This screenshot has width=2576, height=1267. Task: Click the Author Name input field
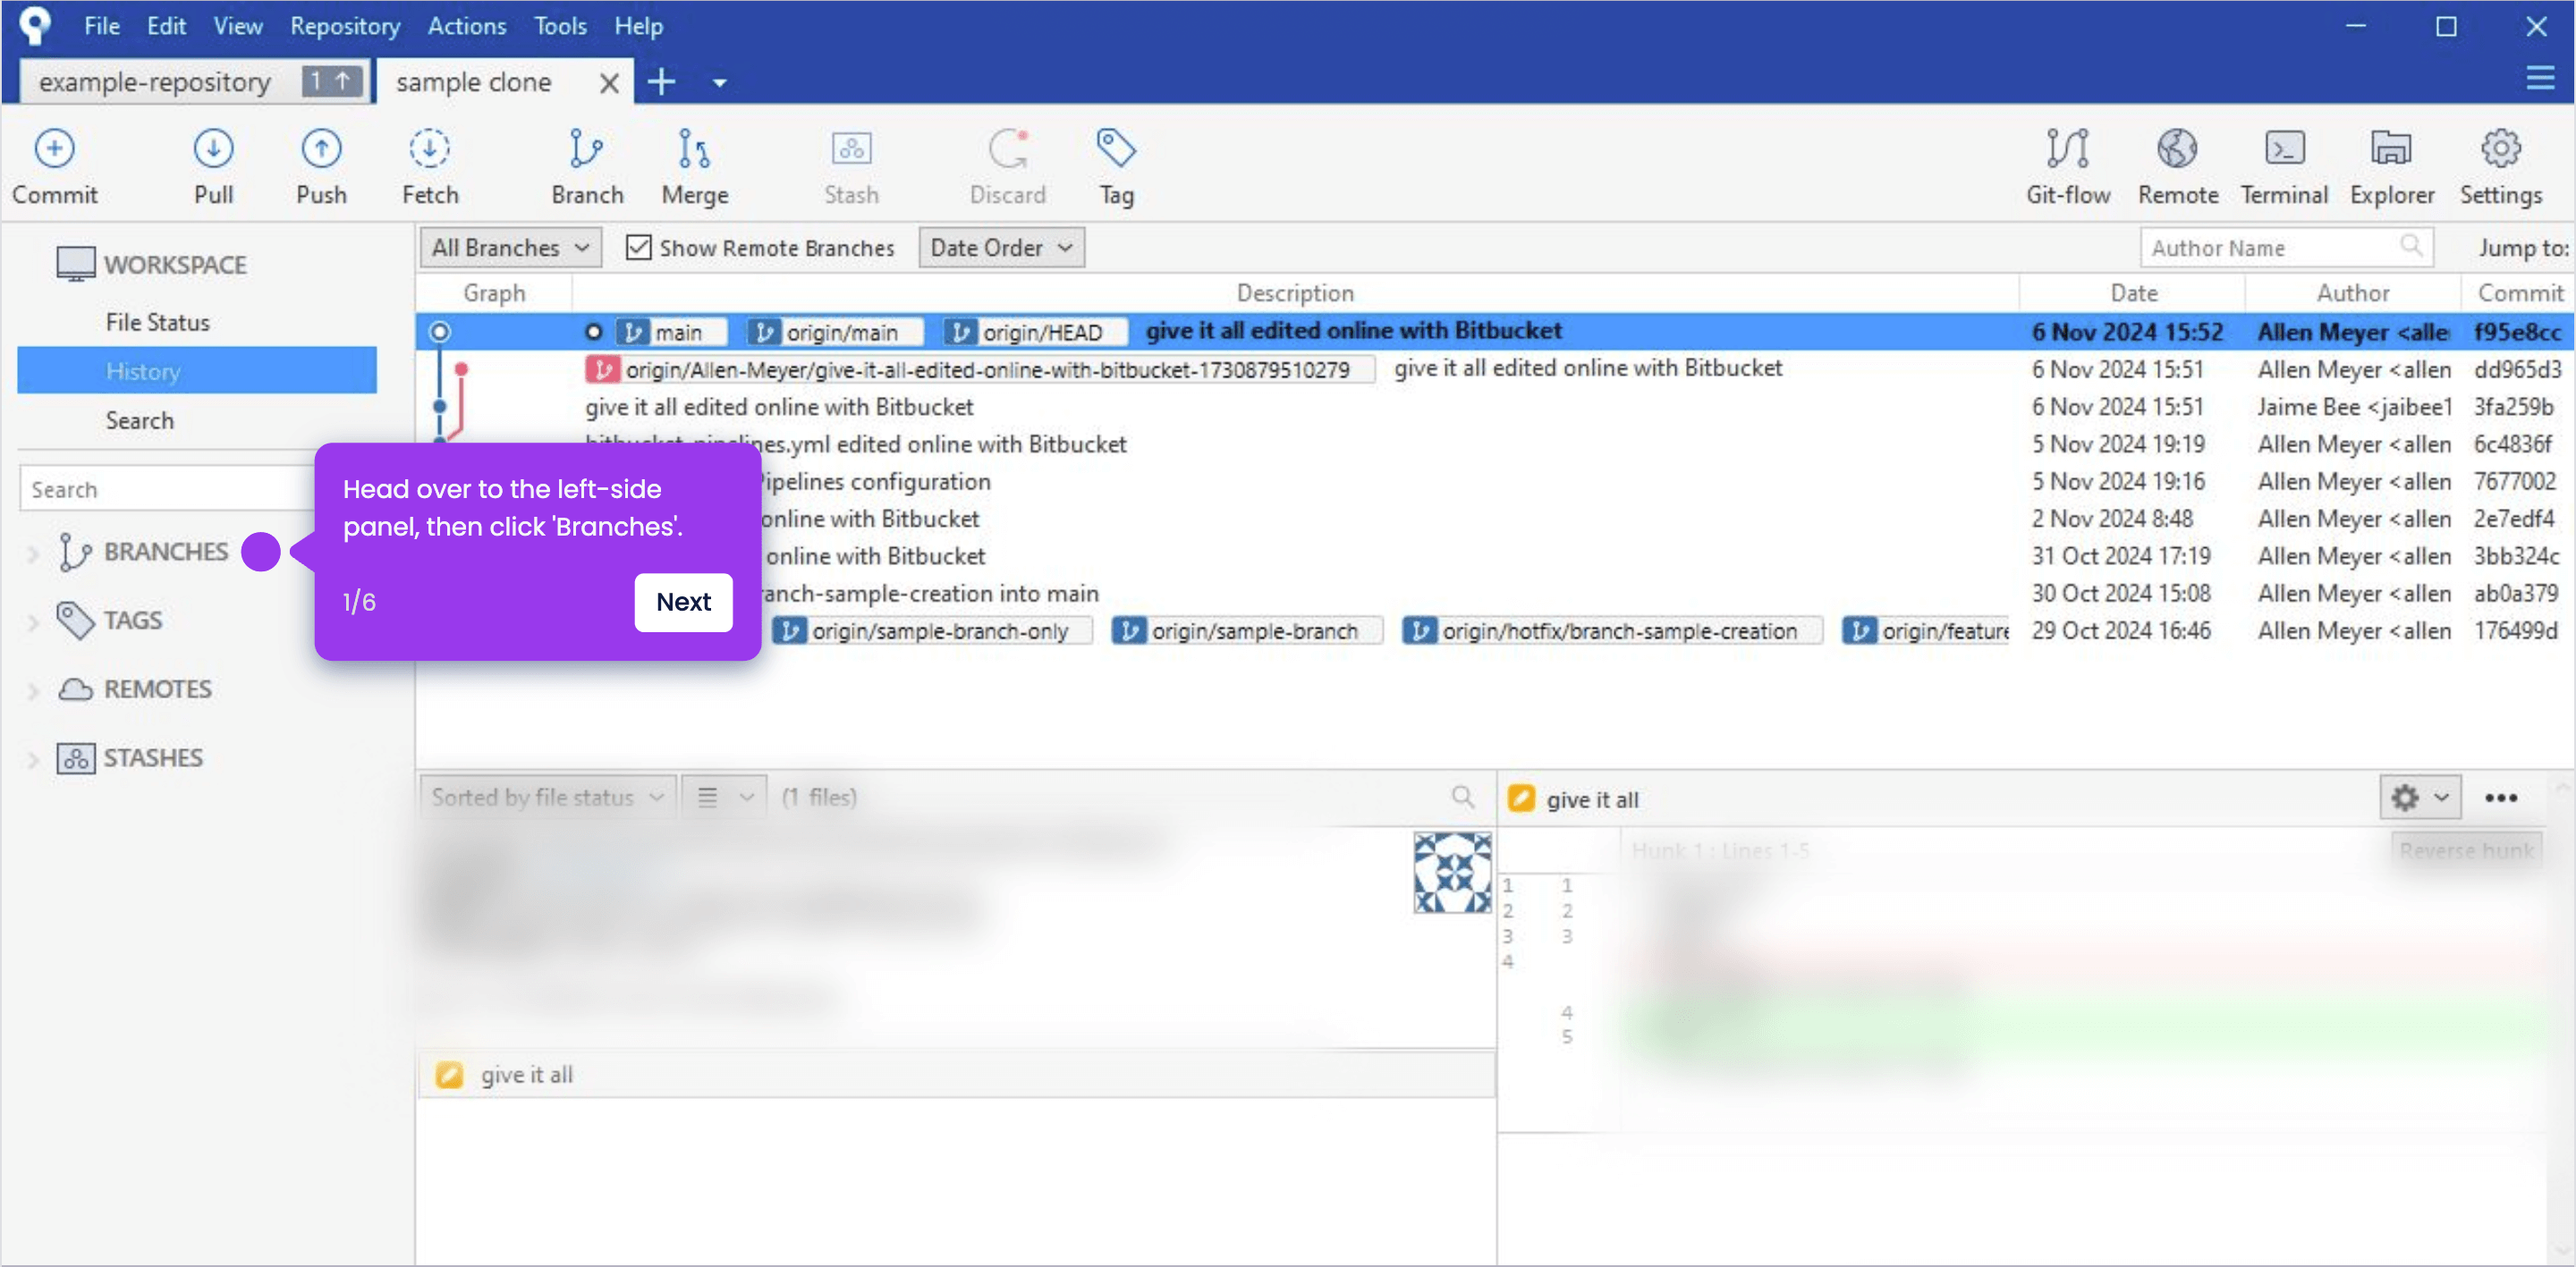tap(2285, 247)
